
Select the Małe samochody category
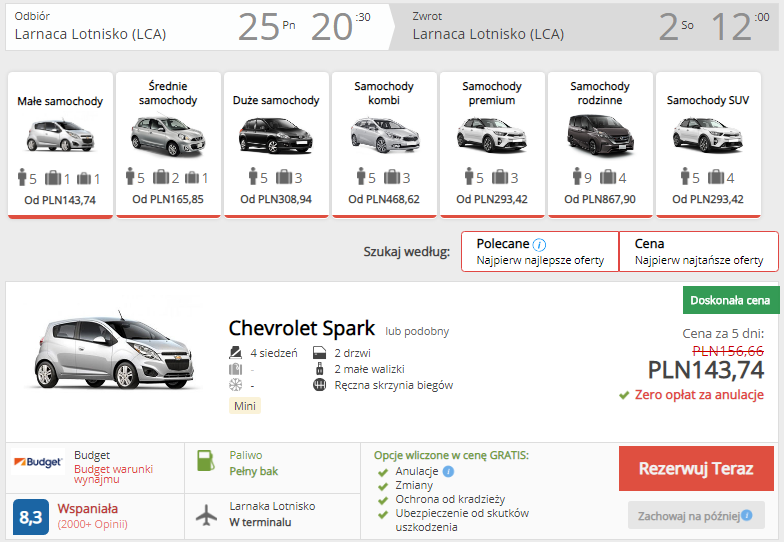(x=60, y=145)
